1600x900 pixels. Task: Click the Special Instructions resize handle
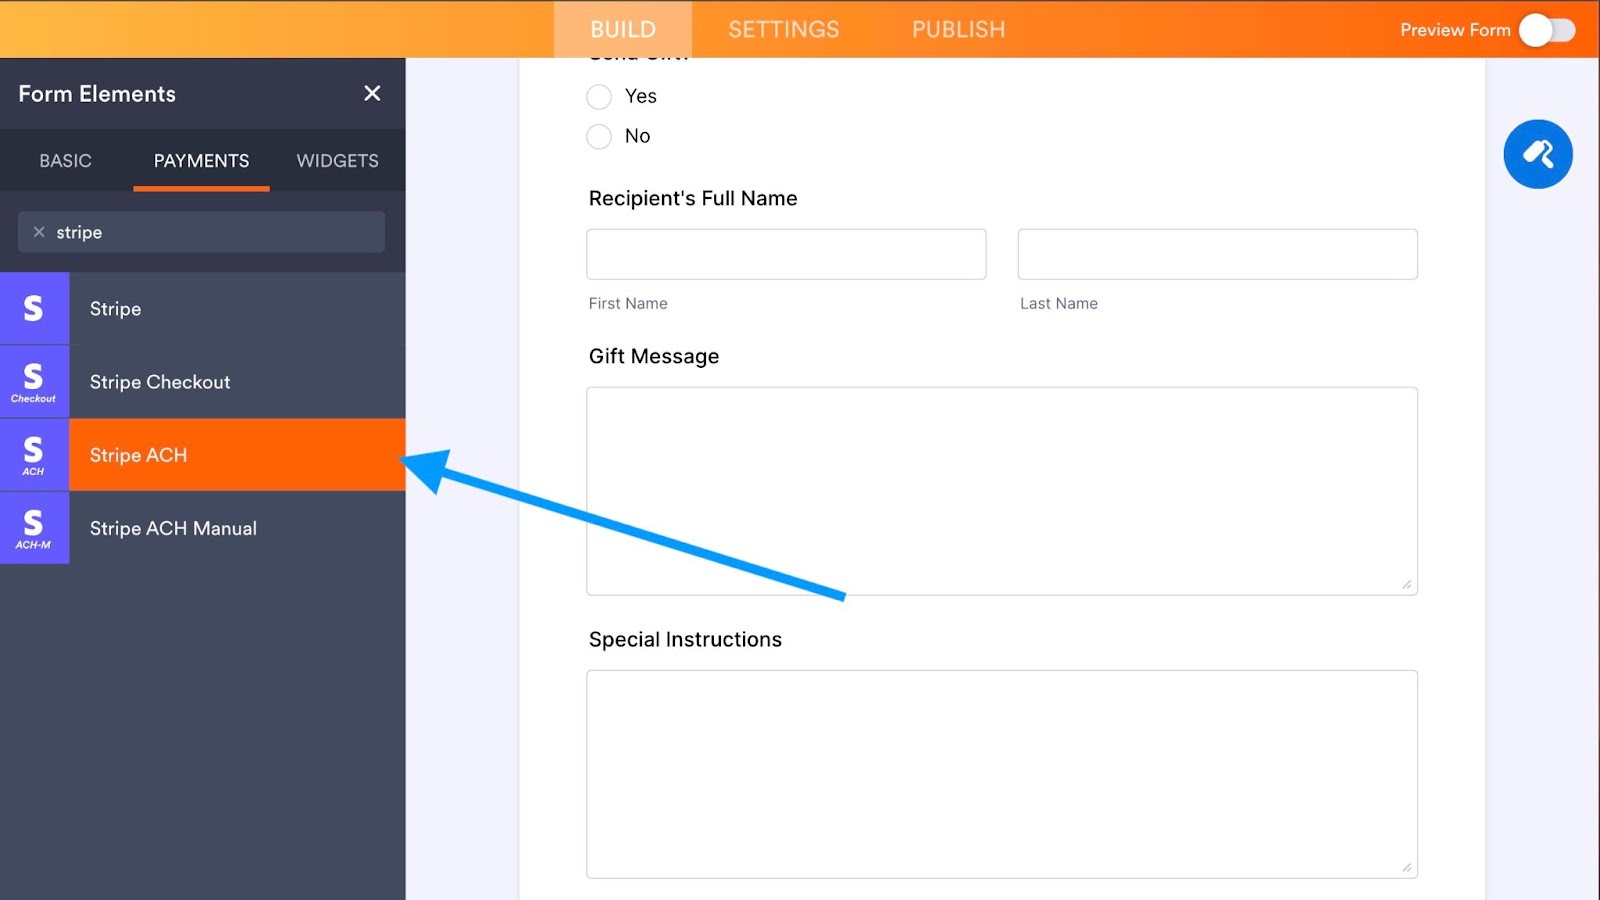(x=1407, y=867)
